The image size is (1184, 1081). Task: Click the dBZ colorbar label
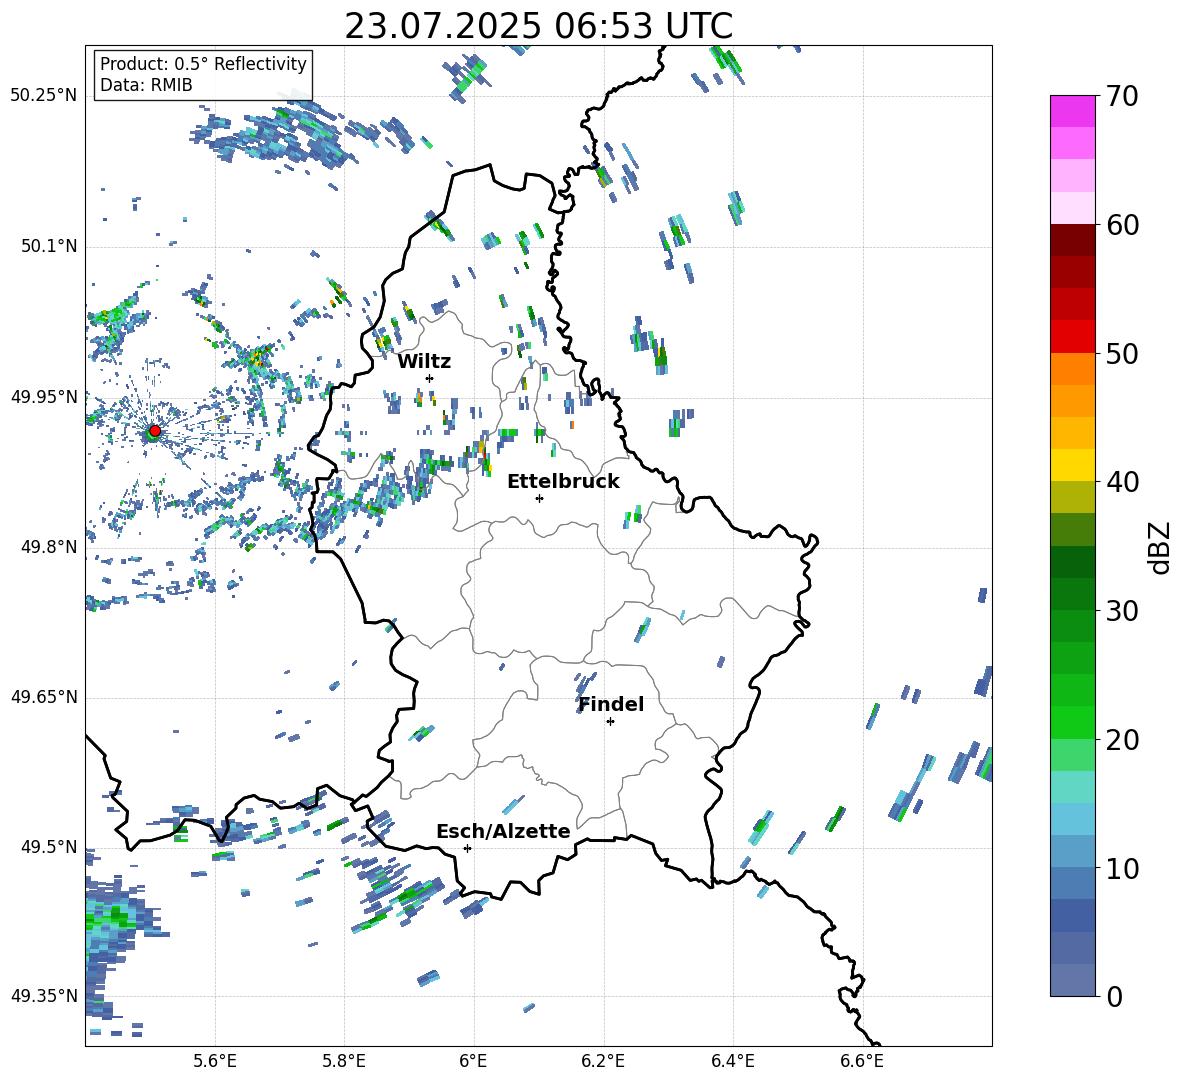pos(1161,547)
